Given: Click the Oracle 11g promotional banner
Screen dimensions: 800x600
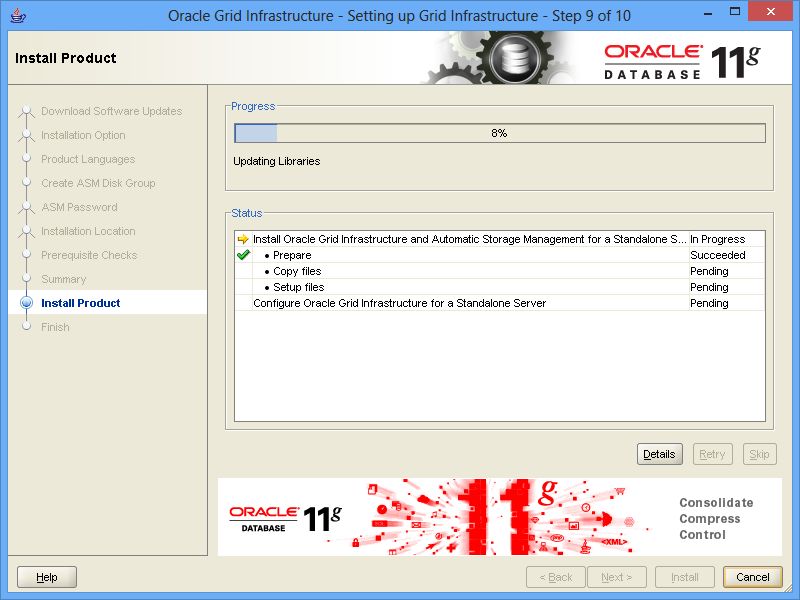Looking at the screenshot, I should [499, 517].
